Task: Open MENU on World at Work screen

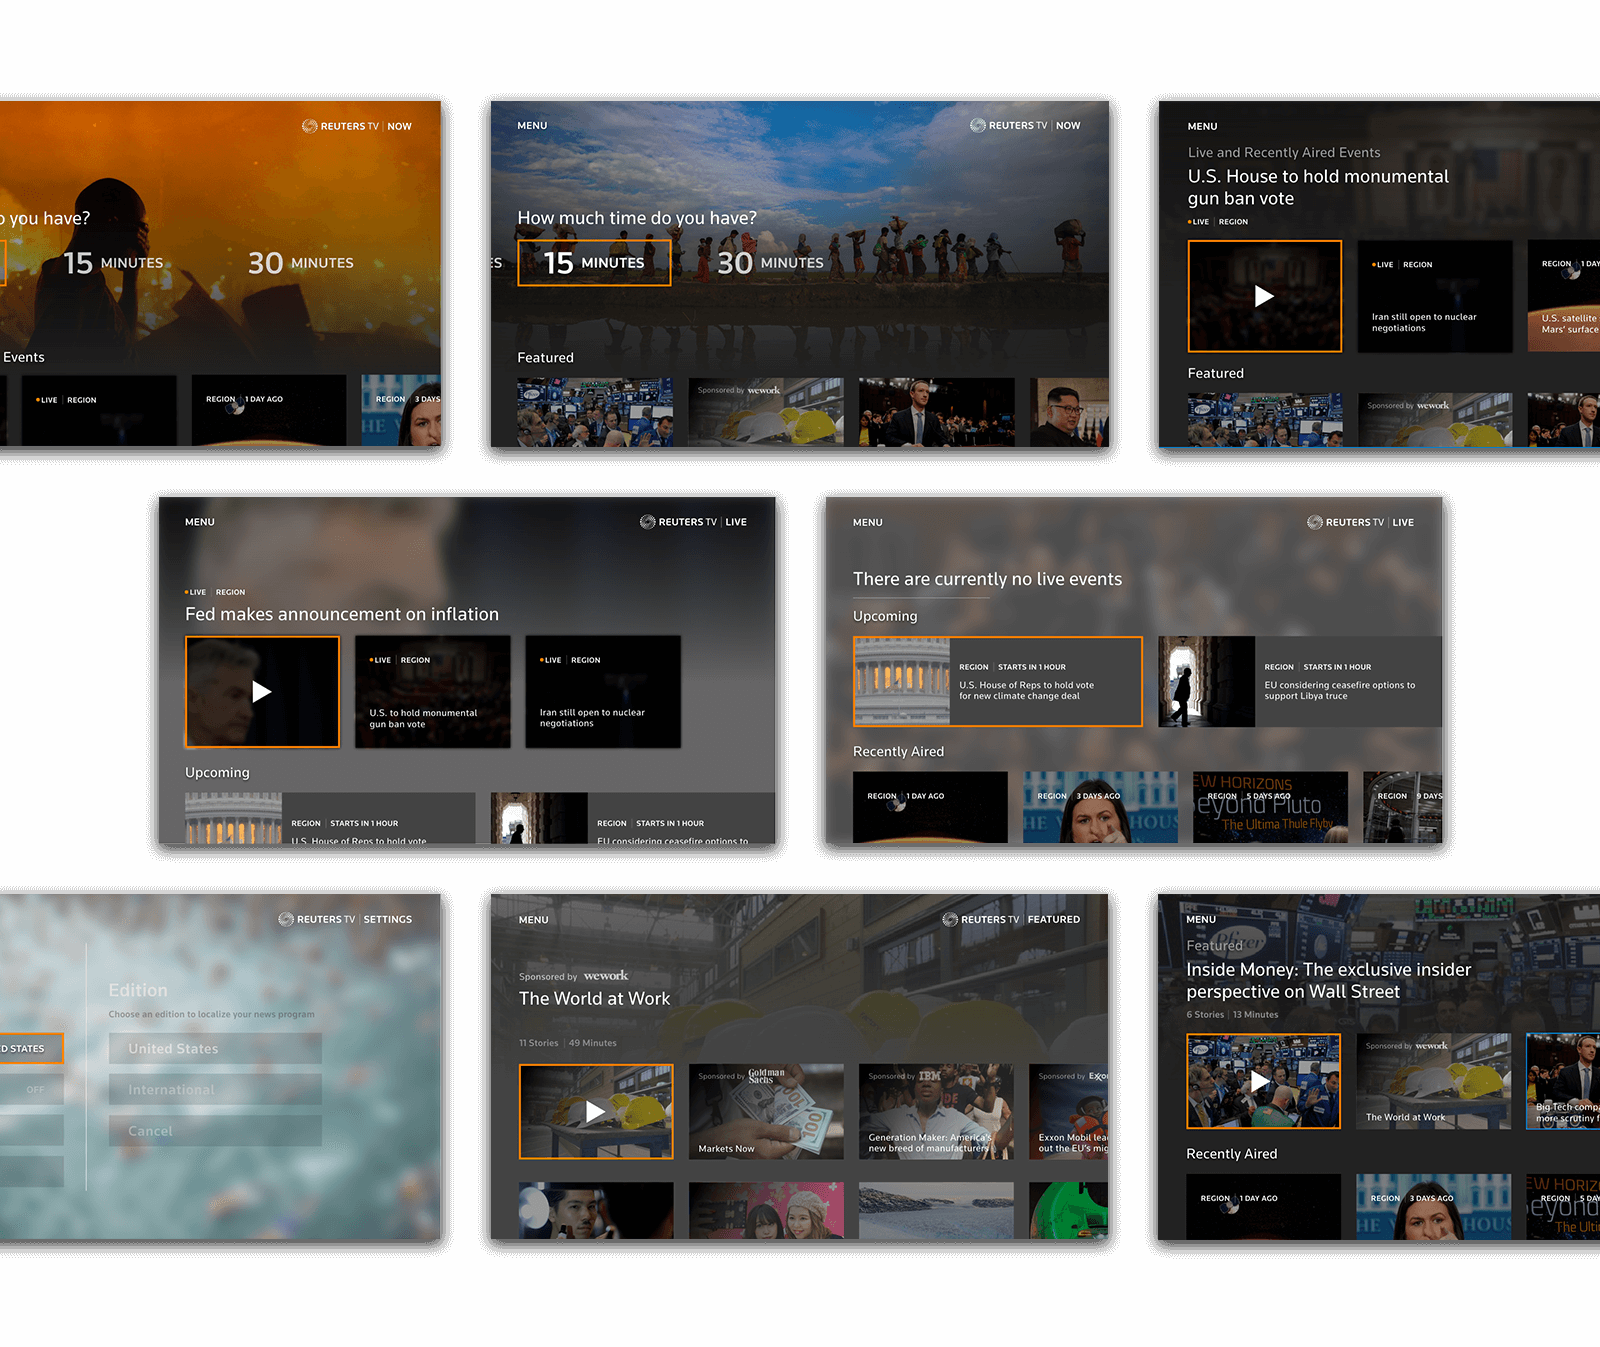Action: (x=533, y=920)
